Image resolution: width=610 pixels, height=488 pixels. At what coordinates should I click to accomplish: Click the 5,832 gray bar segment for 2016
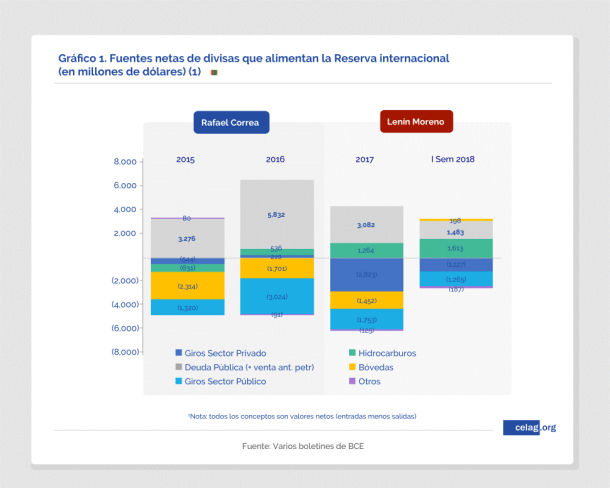click(x=276, y=214)
